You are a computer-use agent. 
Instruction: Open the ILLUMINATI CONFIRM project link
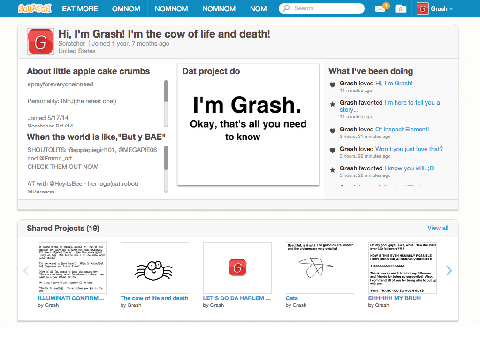pos(71,298)
